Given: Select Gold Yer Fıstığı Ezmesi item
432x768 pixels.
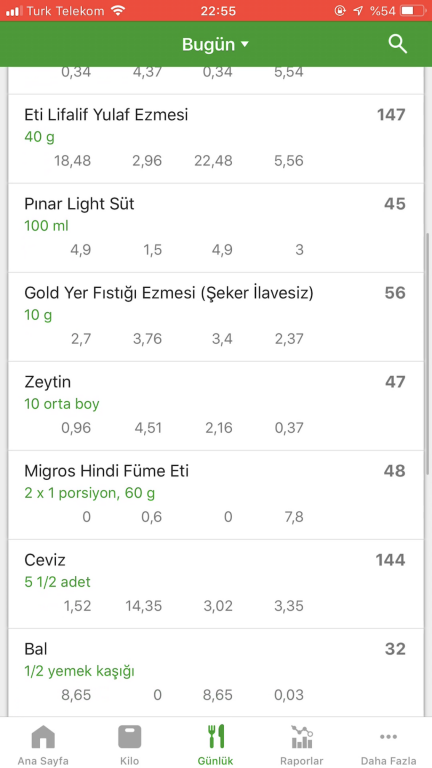Looking at the screenshot, I should coord(216,317).
